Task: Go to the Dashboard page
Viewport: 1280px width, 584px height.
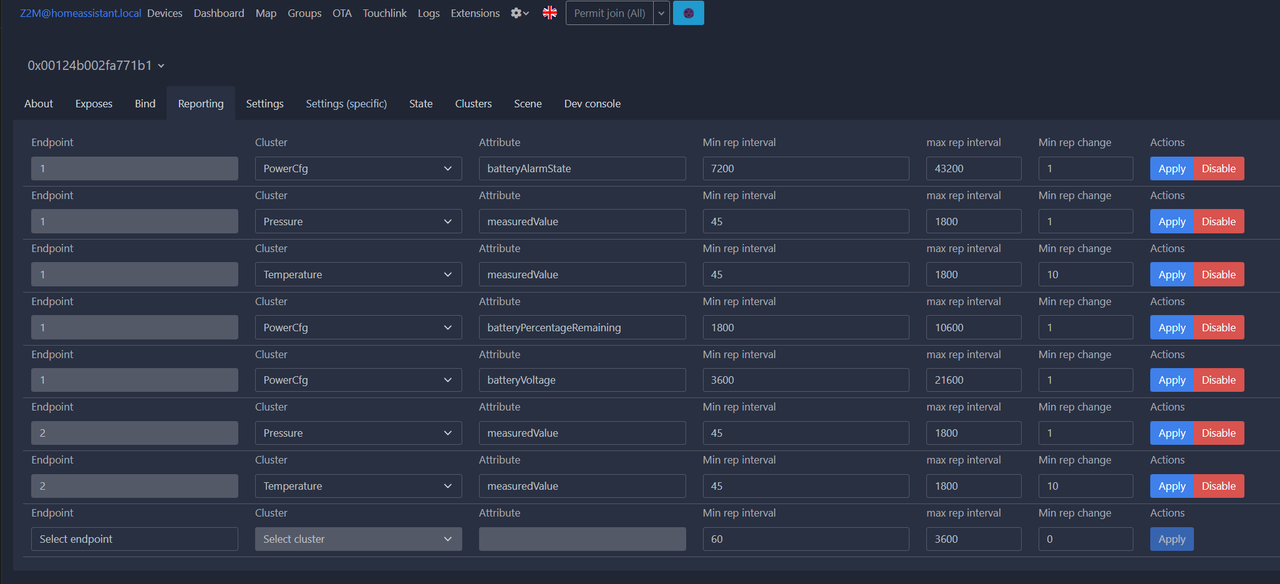Action: coord(219,13)
